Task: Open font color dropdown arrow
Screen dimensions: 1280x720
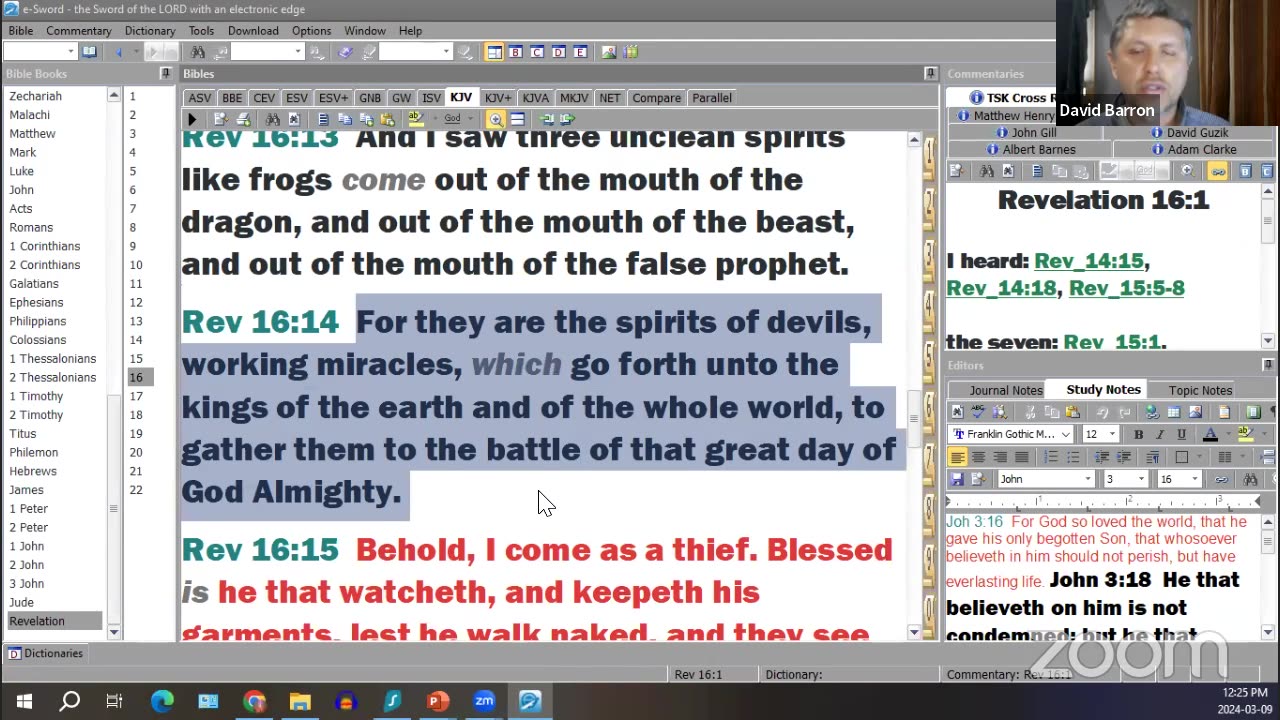Action: (1228, 434)
